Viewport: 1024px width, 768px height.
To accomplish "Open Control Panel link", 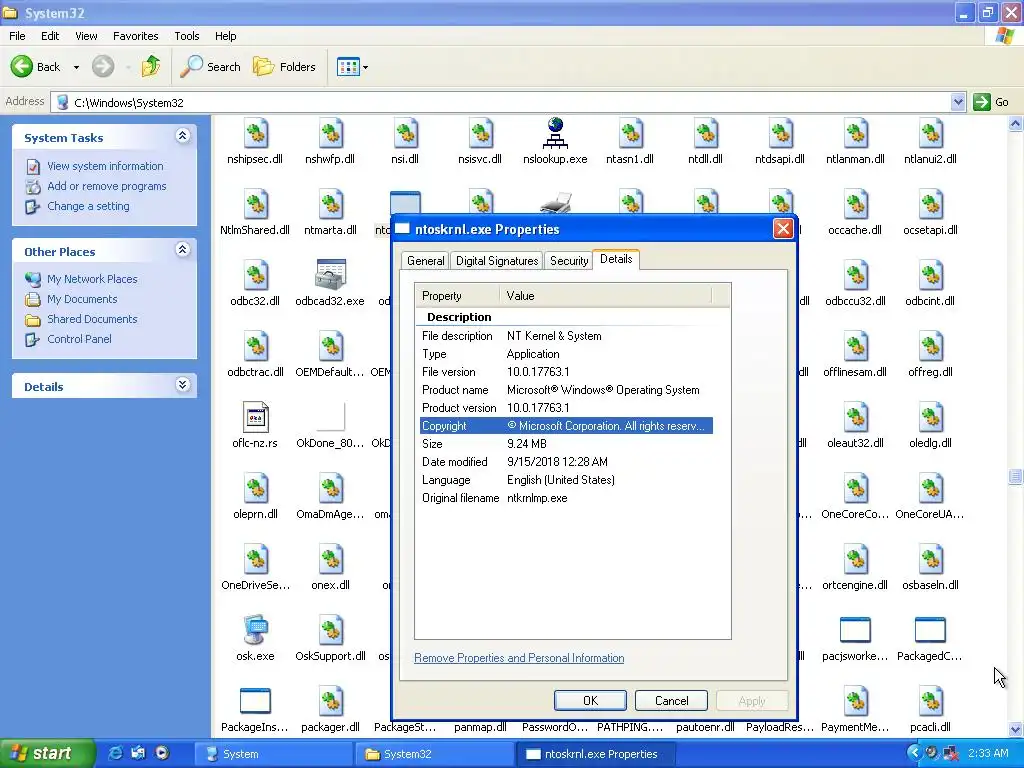I will 79,339.
